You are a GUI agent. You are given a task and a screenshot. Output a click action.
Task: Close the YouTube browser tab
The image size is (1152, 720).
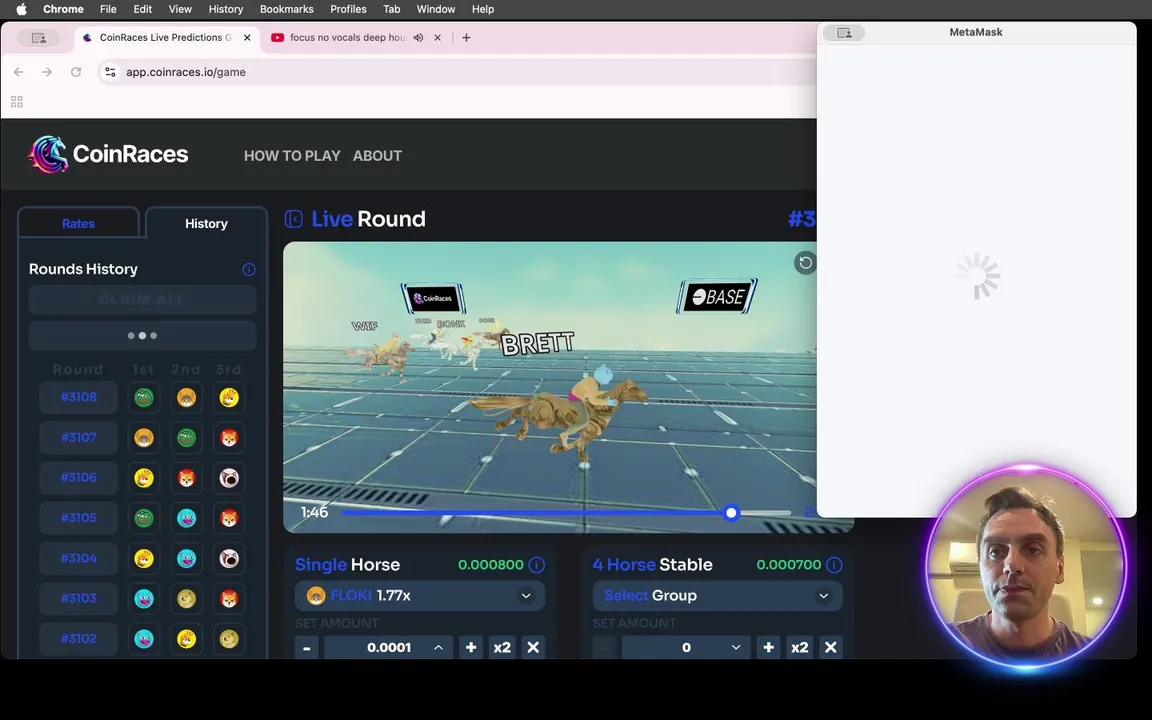click(x=438, y=37)
